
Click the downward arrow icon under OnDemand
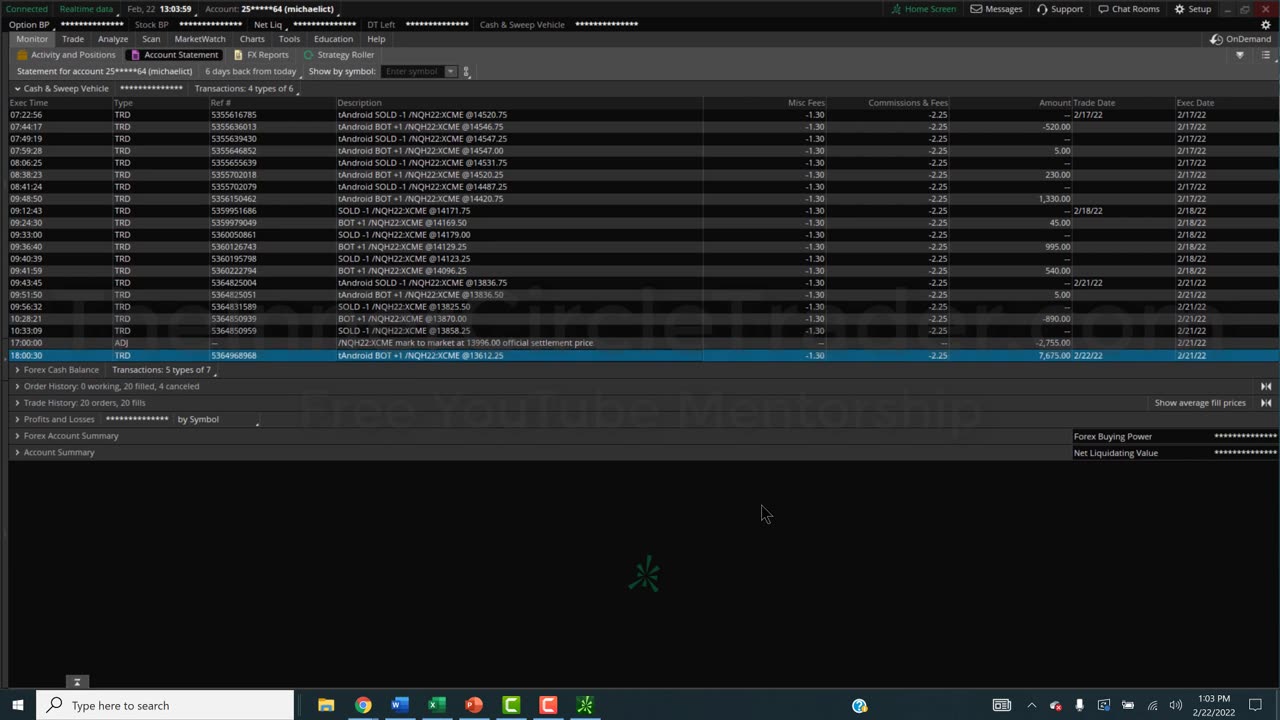1240,55
